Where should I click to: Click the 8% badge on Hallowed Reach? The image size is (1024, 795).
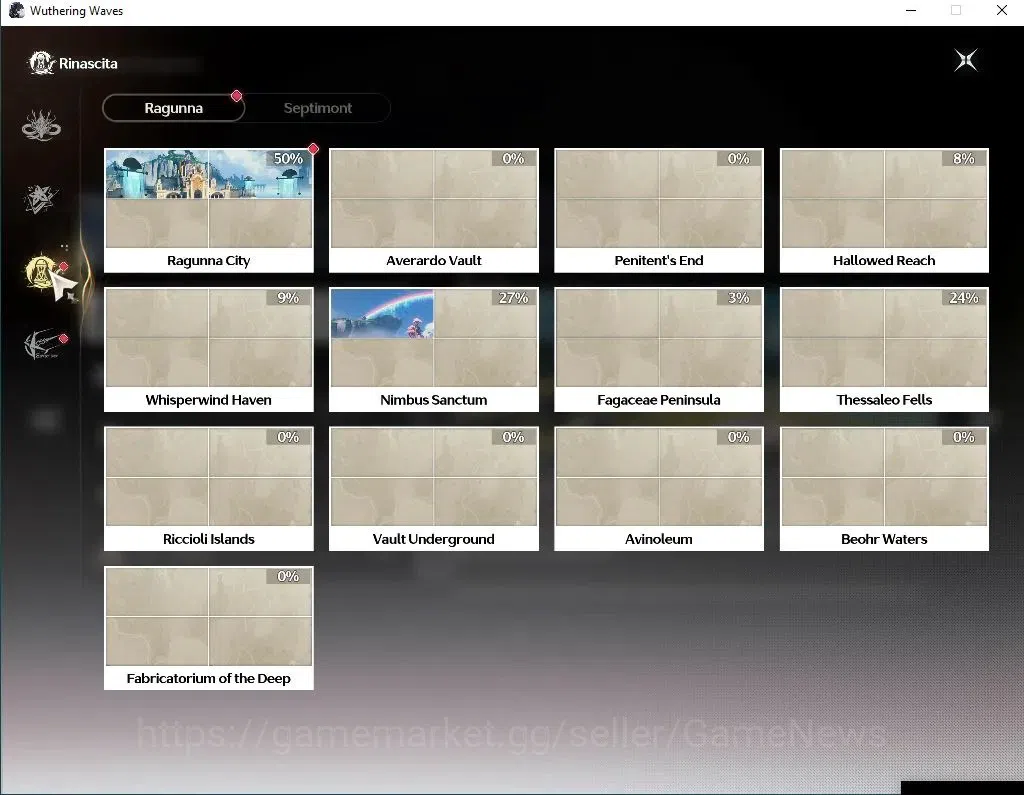964,158
